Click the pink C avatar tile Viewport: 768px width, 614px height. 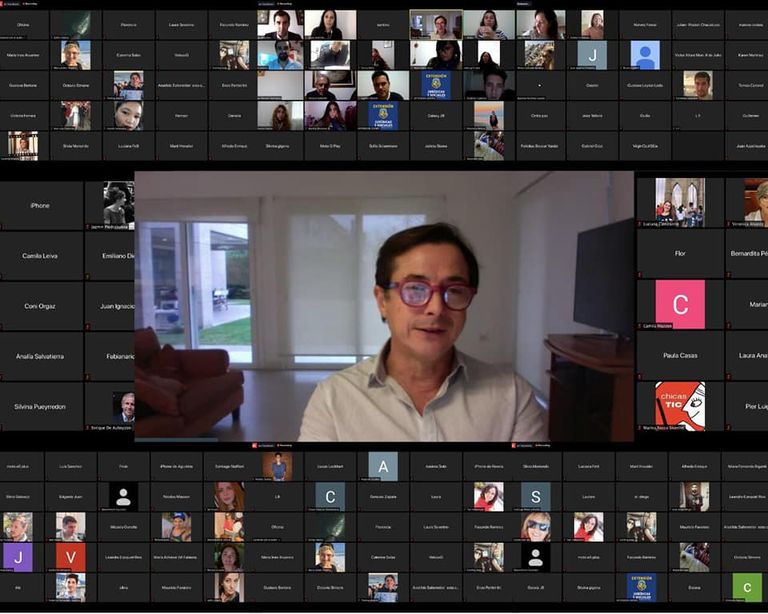(x=680, y=304)
